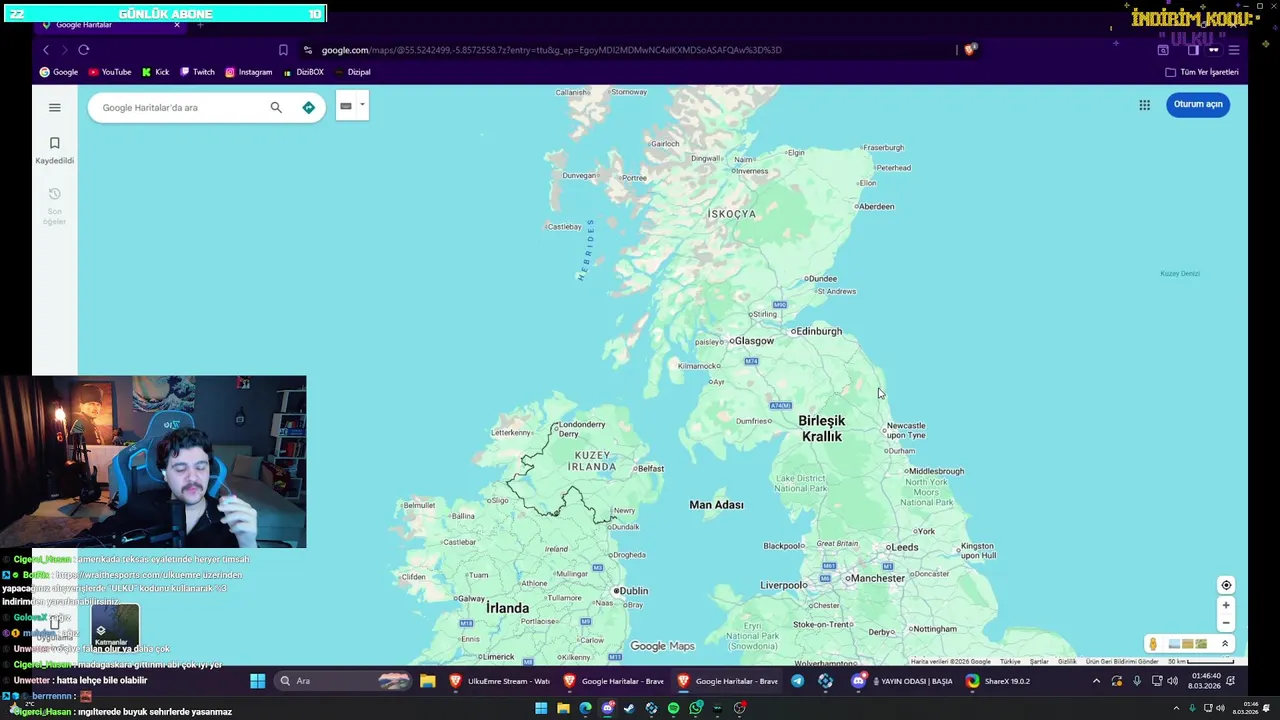
Task: Open directions with the blue arrow icon
Action: (x=308, y=107)
